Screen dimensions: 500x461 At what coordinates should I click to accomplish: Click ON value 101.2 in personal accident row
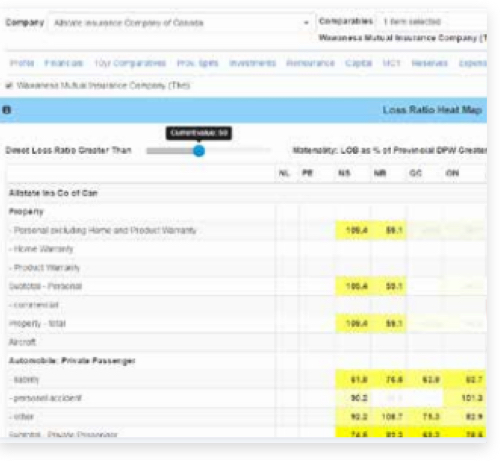[x=472, y=398]
